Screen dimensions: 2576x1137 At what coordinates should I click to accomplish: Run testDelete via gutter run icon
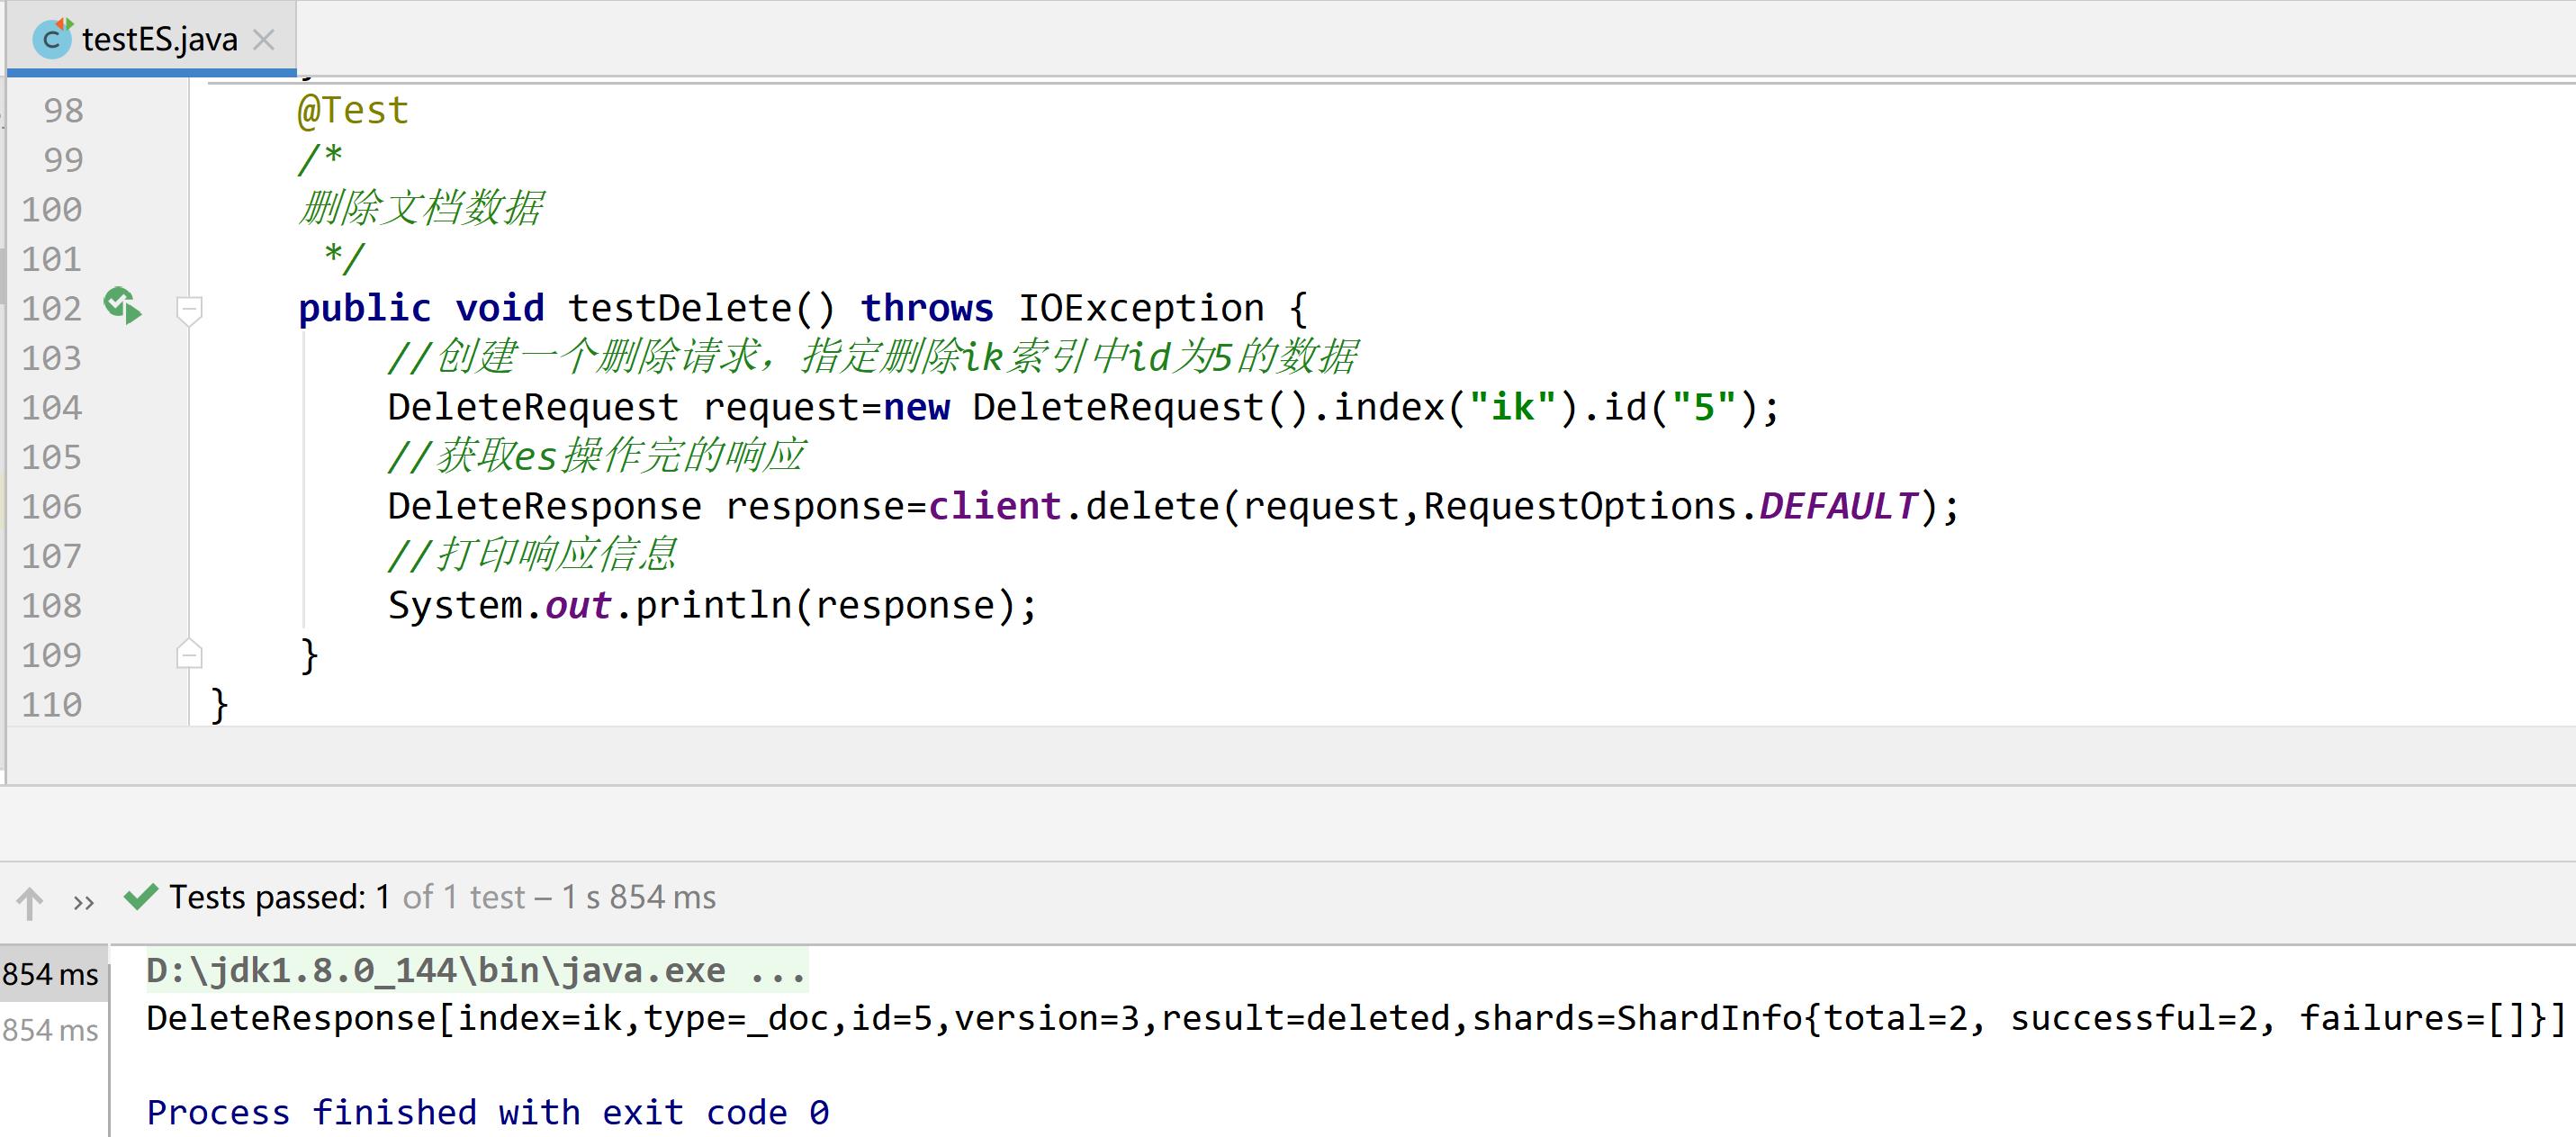(x=122, y=306)
